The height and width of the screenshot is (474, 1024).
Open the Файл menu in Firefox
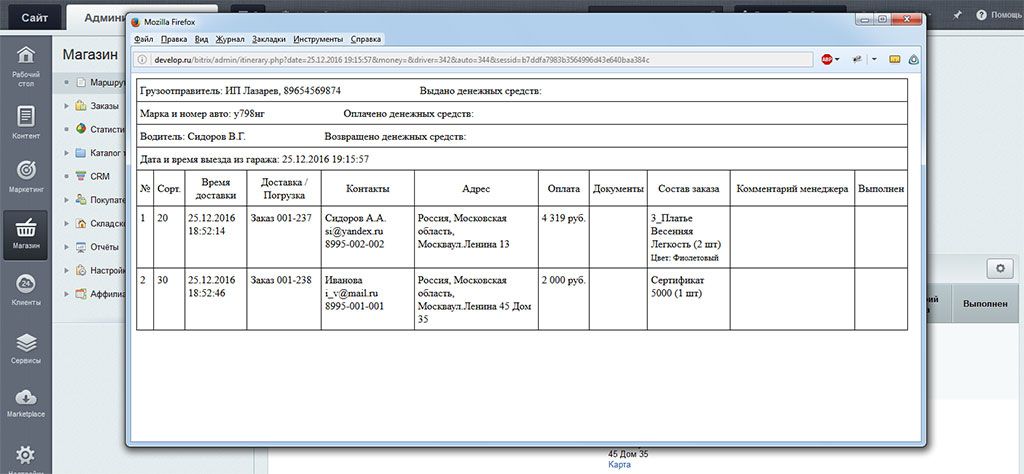coord(144,39)
